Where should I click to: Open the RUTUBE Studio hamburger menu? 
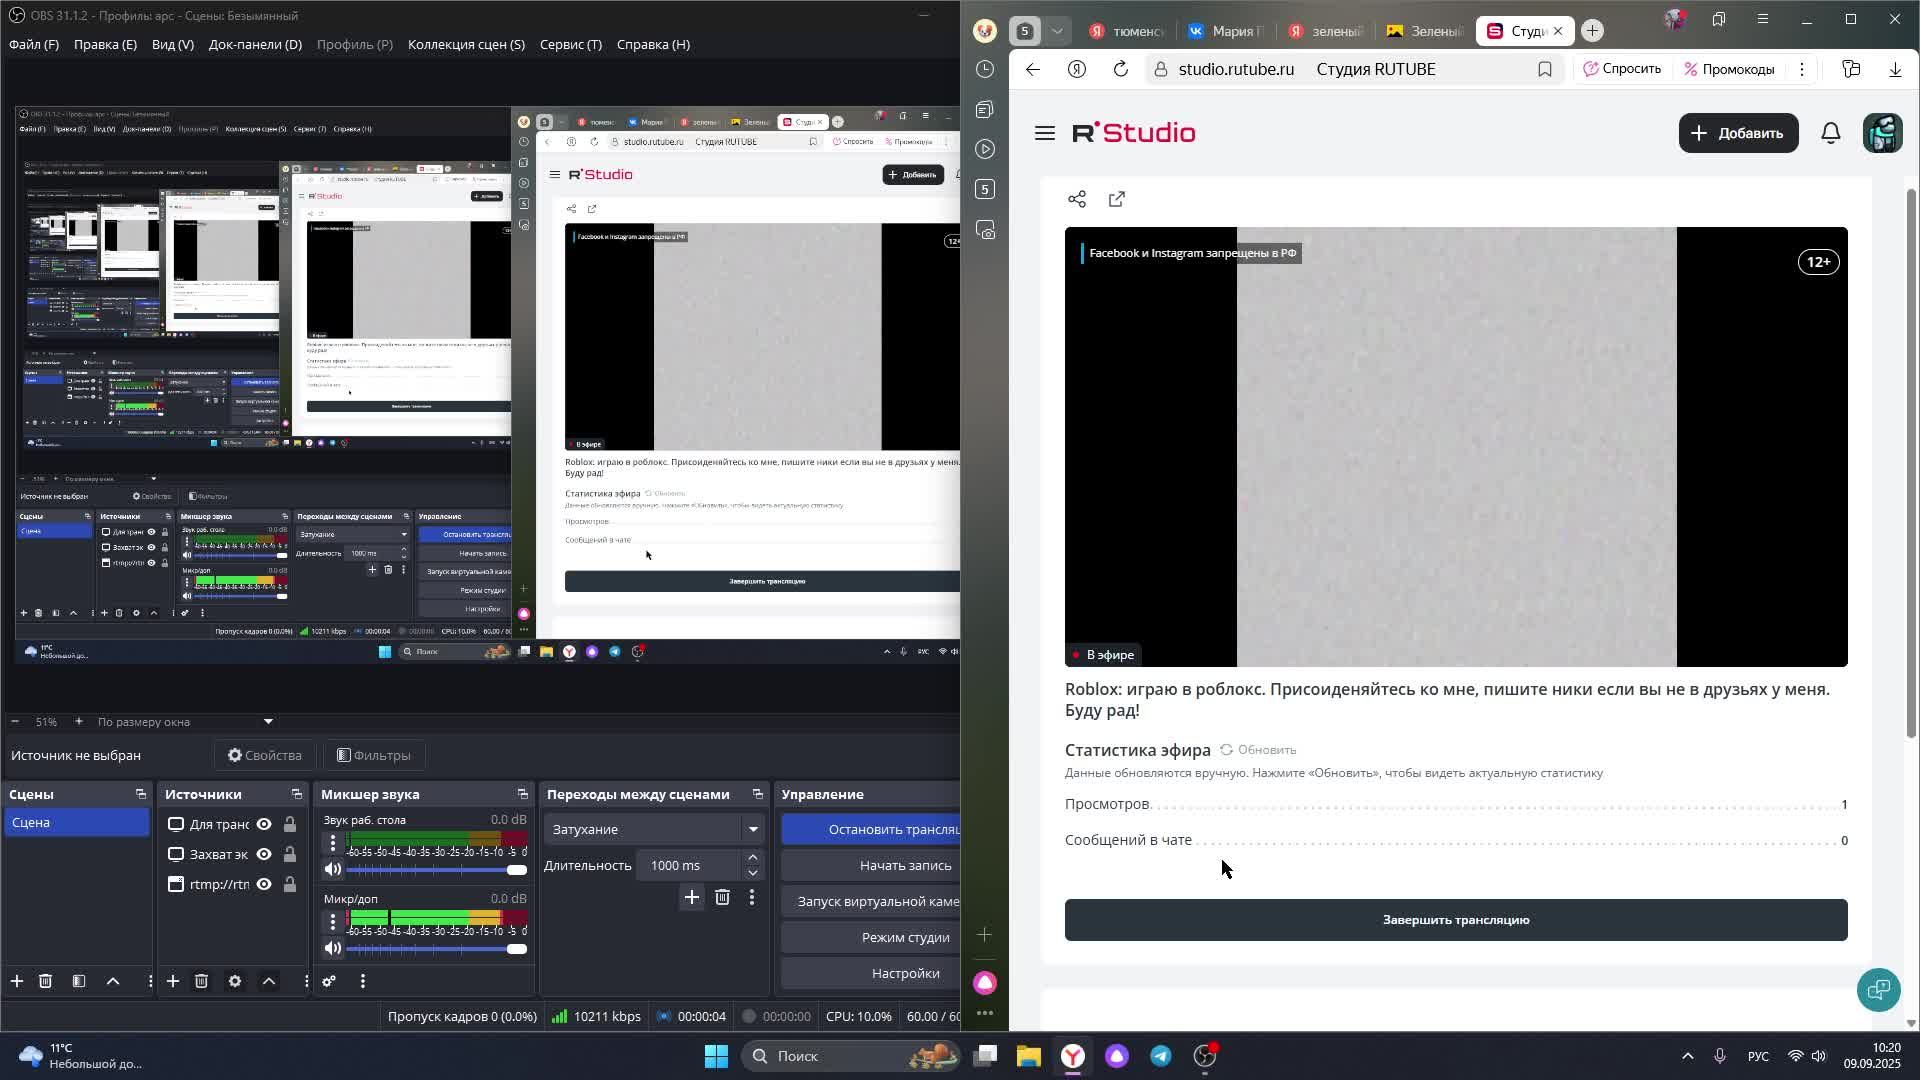[x=1045, y=133]
